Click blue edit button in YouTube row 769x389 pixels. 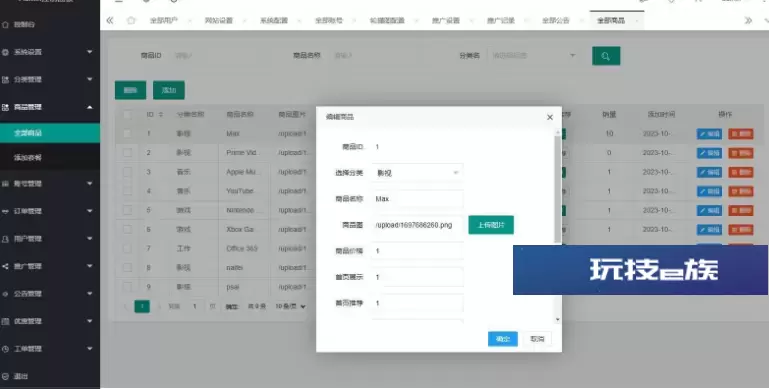[x=709, y=191]
